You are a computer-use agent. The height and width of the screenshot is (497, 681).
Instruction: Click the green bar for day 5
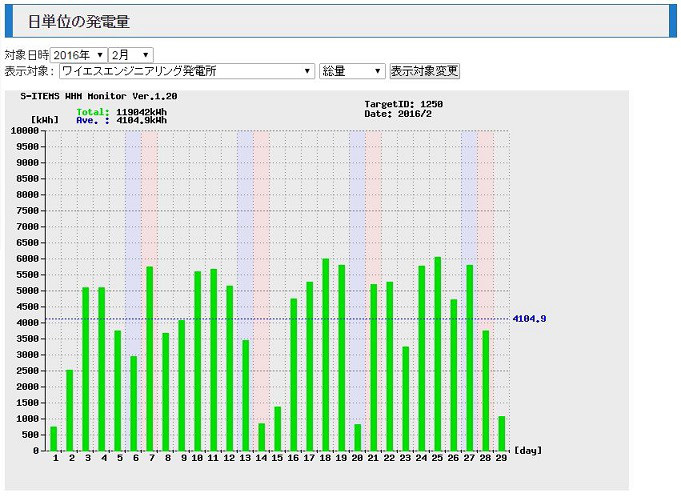point(118,391)
